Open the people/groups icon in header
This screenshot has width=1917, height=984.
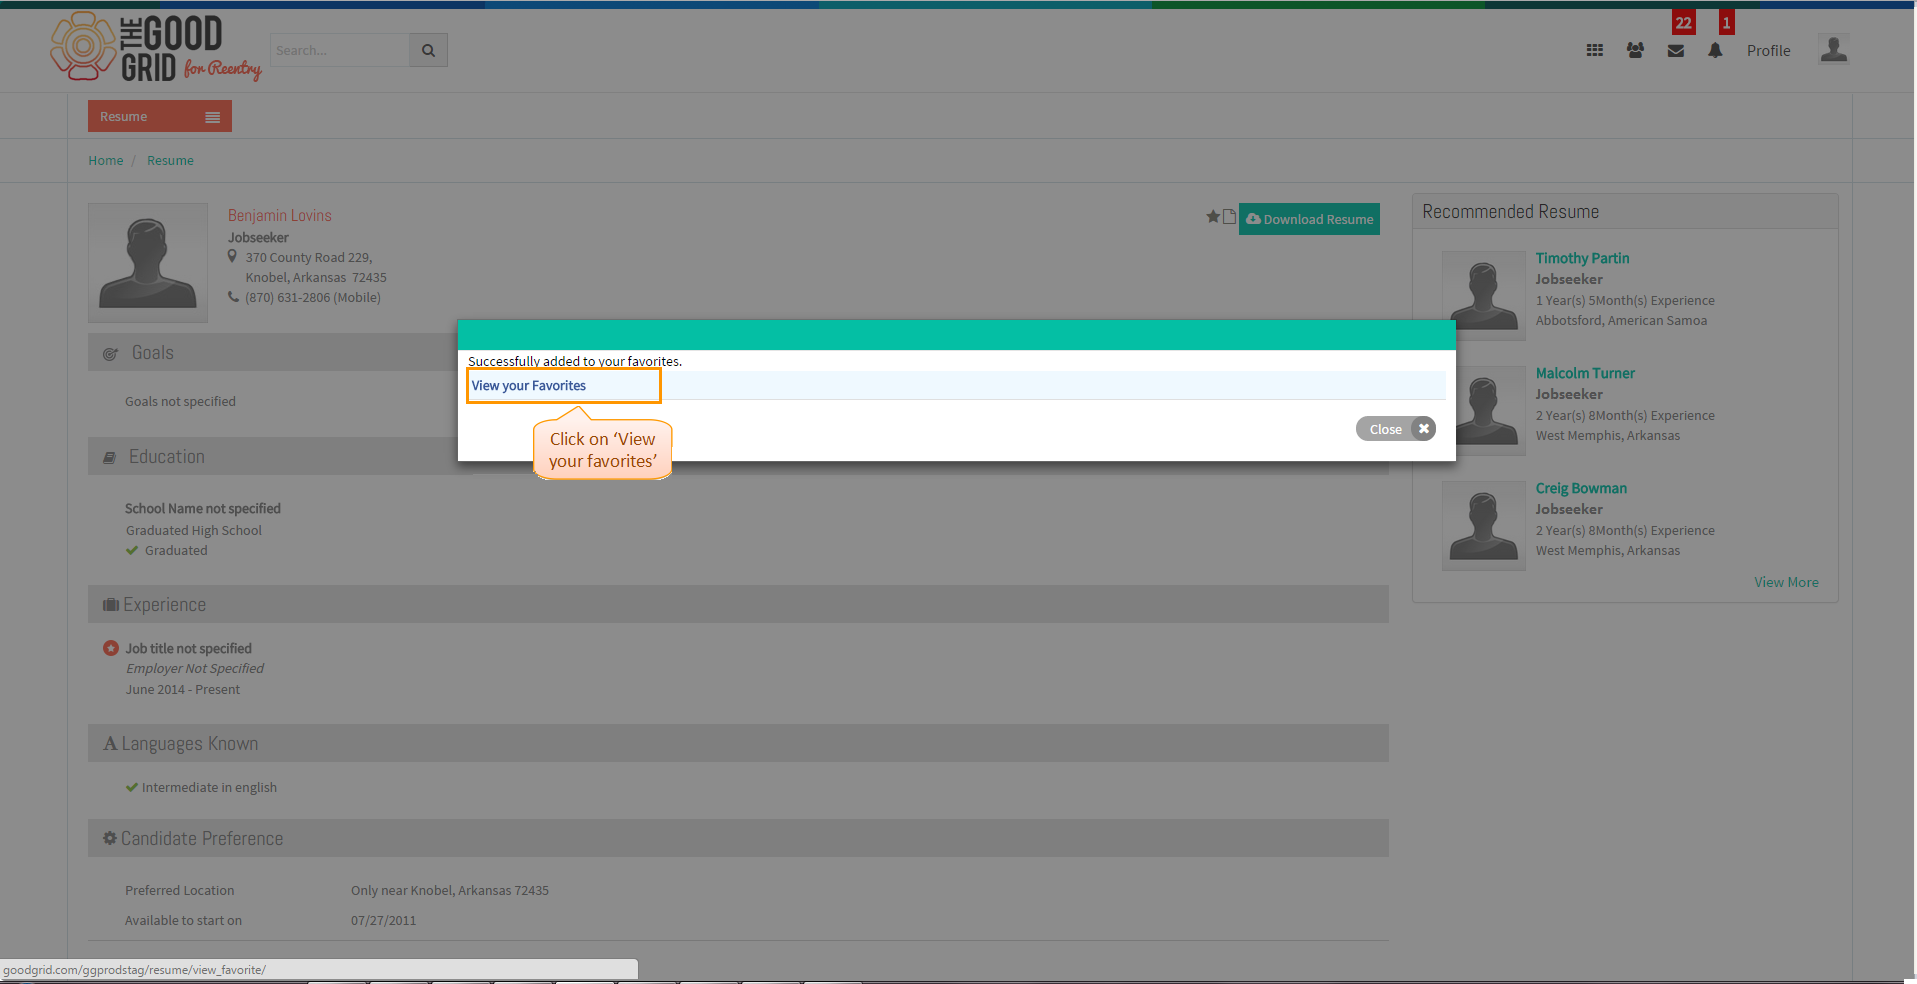(x=1635, y=50)
